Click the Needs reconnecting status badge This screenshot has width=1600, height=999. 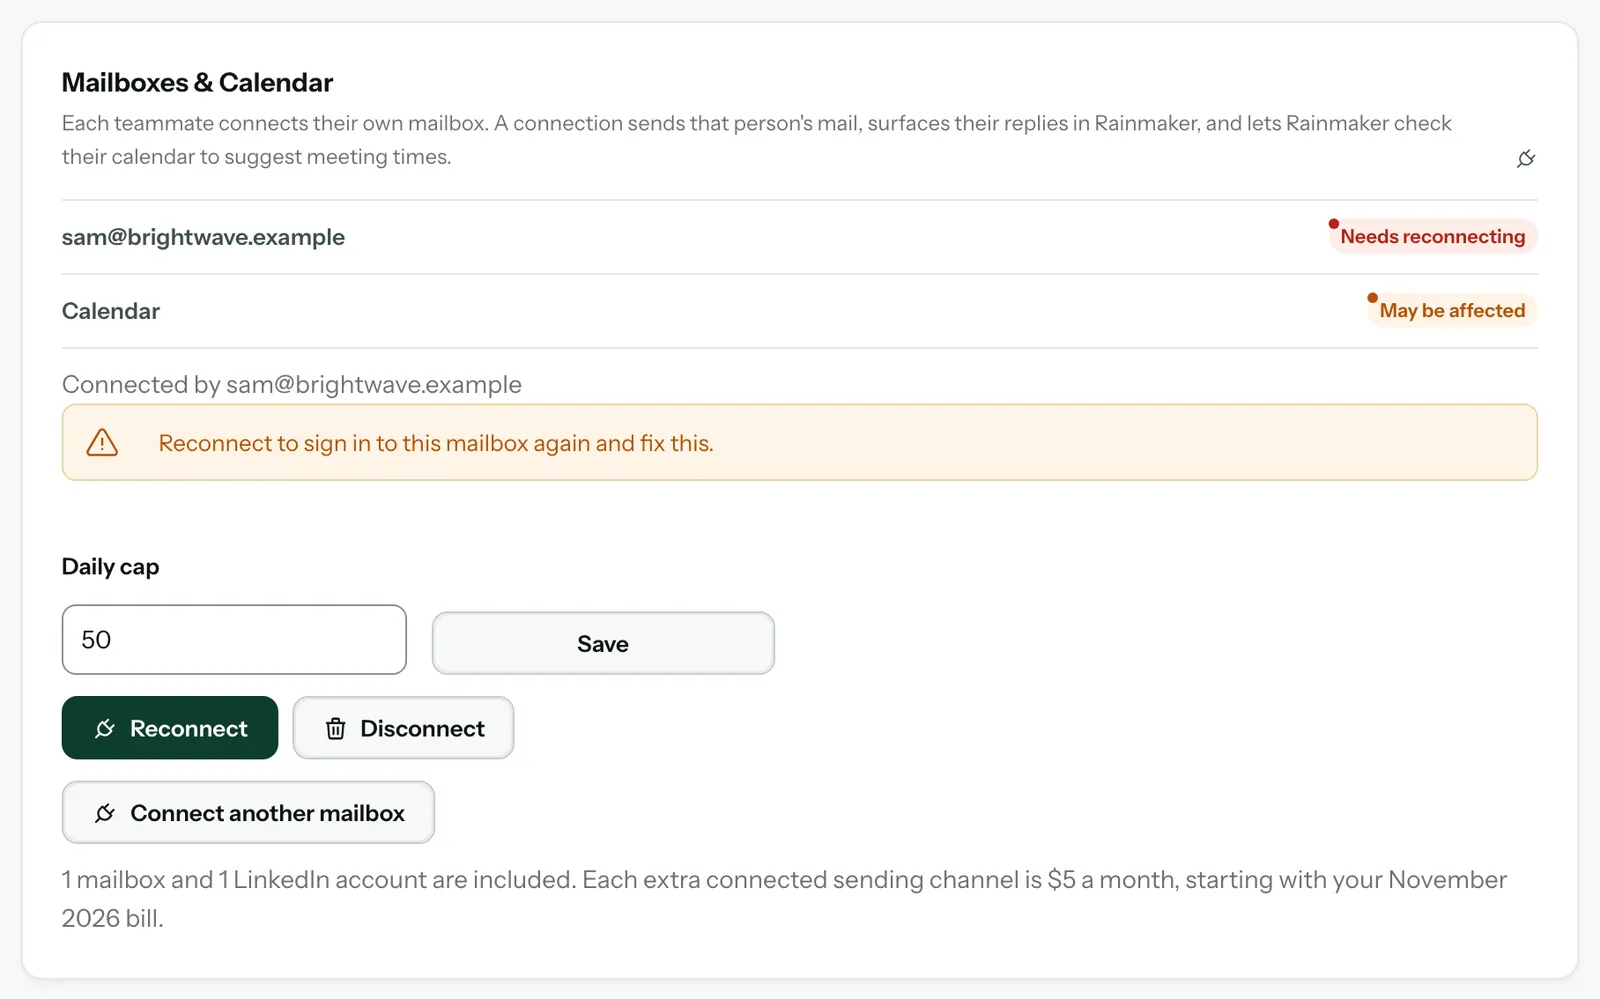1433,237
